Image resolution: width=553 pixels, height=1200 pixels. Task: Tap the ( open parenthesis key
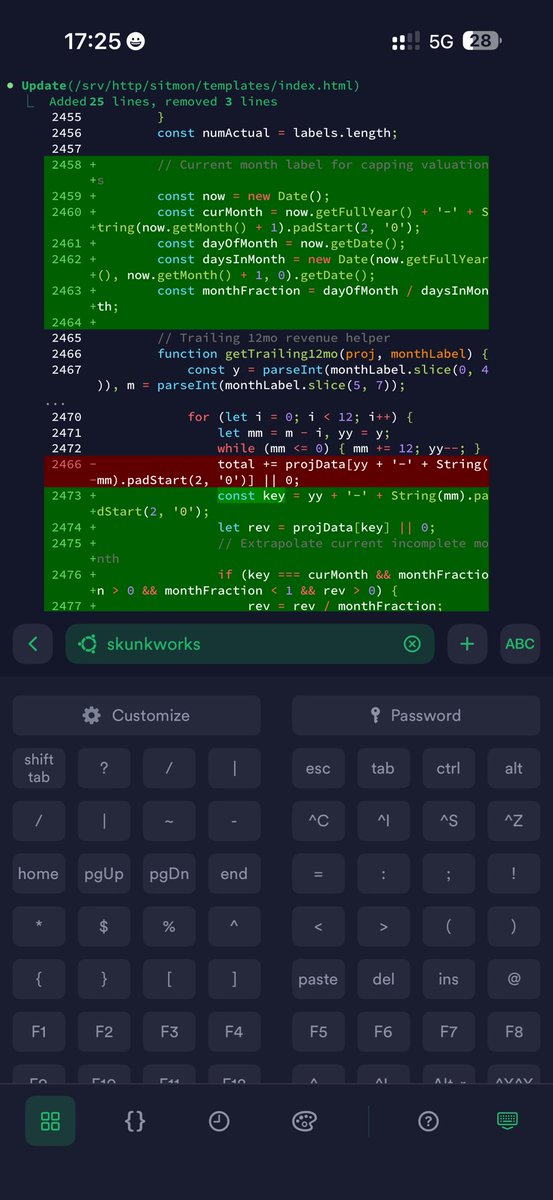point(448,927)
